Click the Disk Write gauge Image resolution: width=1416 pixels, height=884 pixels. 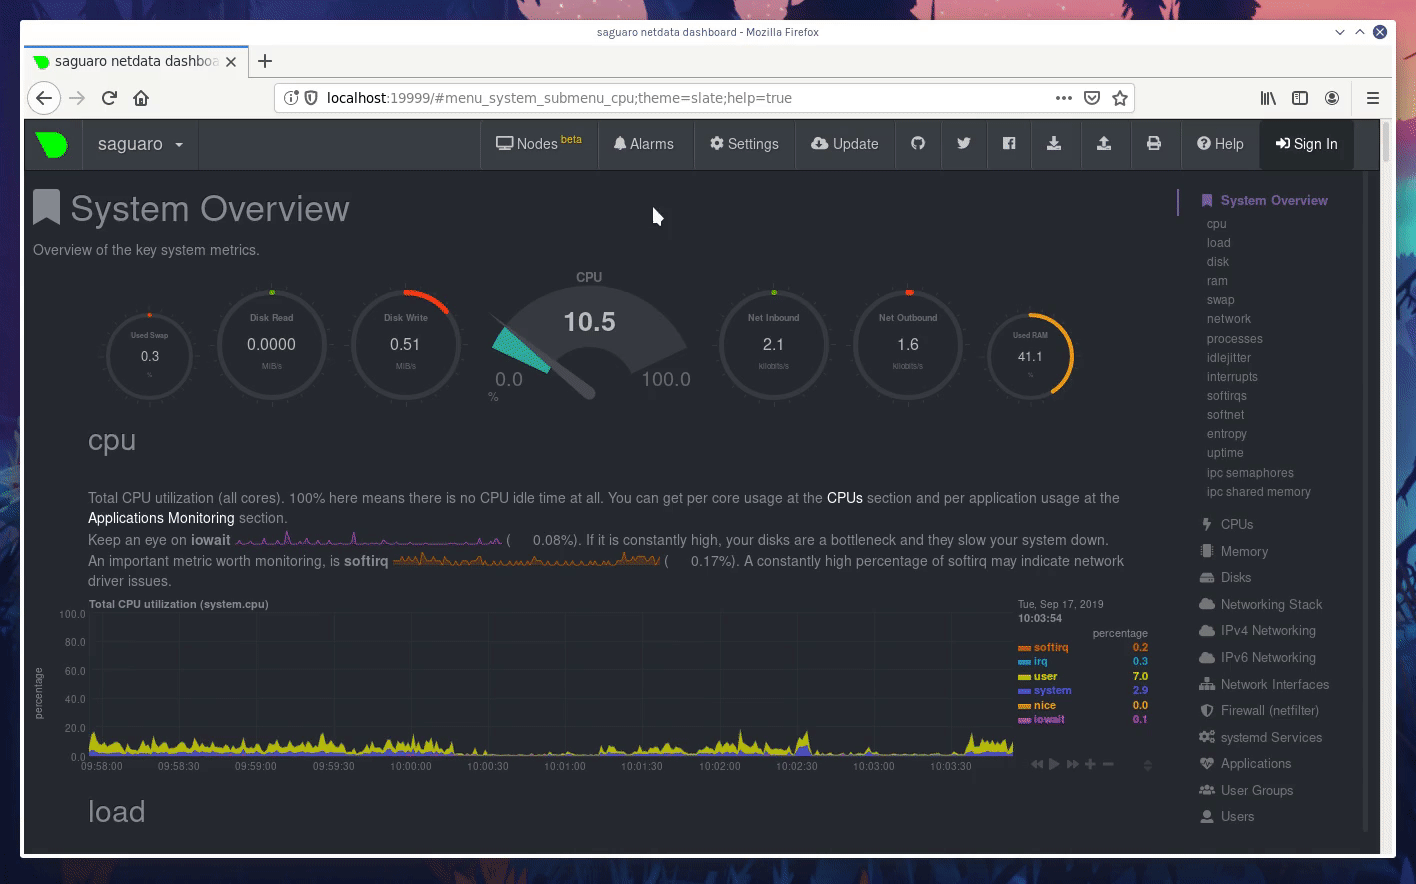pos(405,345)
